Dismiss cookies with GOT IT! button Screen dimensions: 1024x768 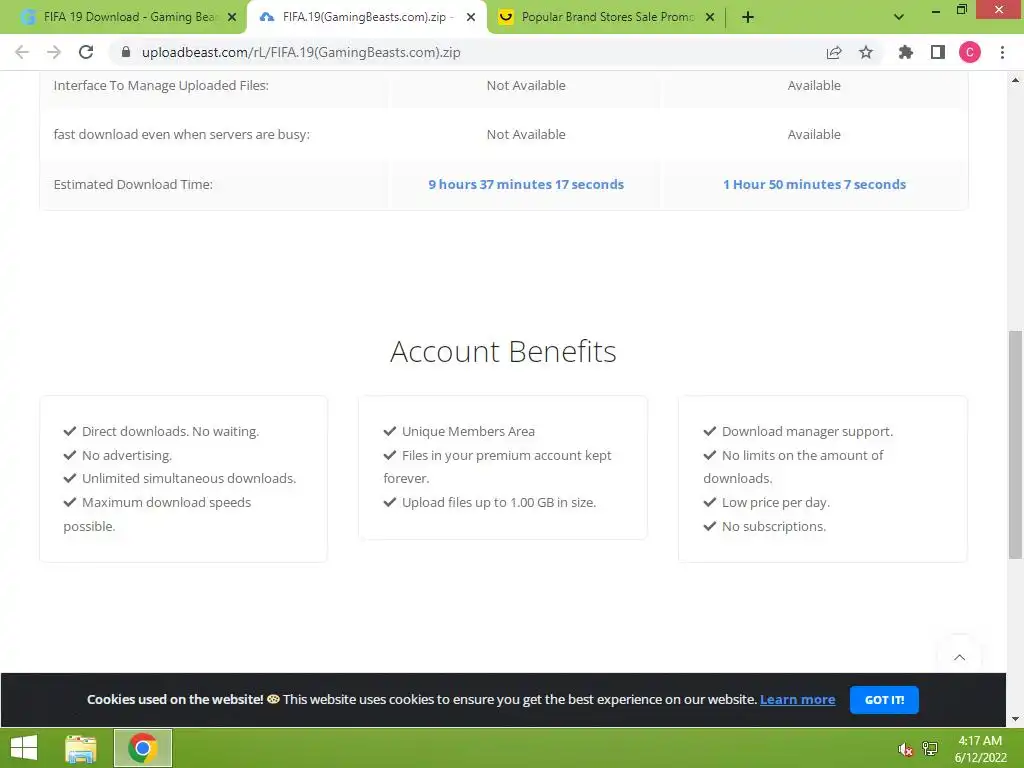click(x=884, y=699)
